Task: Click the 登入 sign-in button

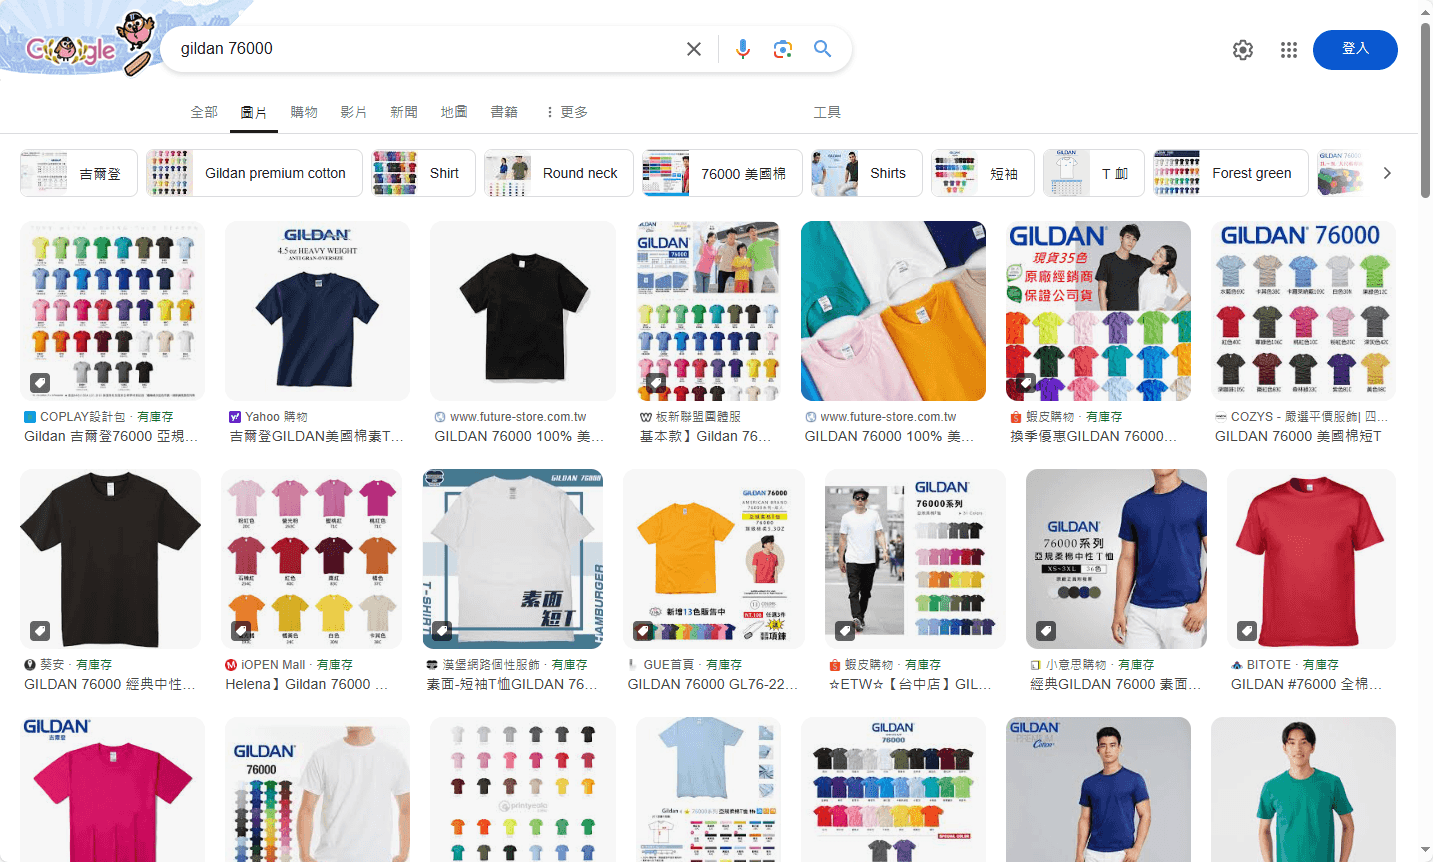Action: [1355, 49]
